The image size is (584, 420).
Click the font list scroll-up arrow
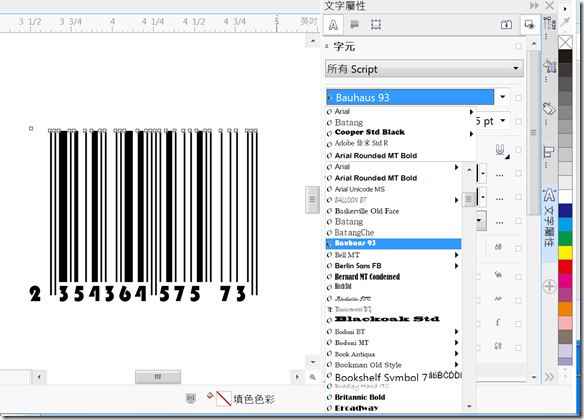pyautogui.click(x=469, y=170)
